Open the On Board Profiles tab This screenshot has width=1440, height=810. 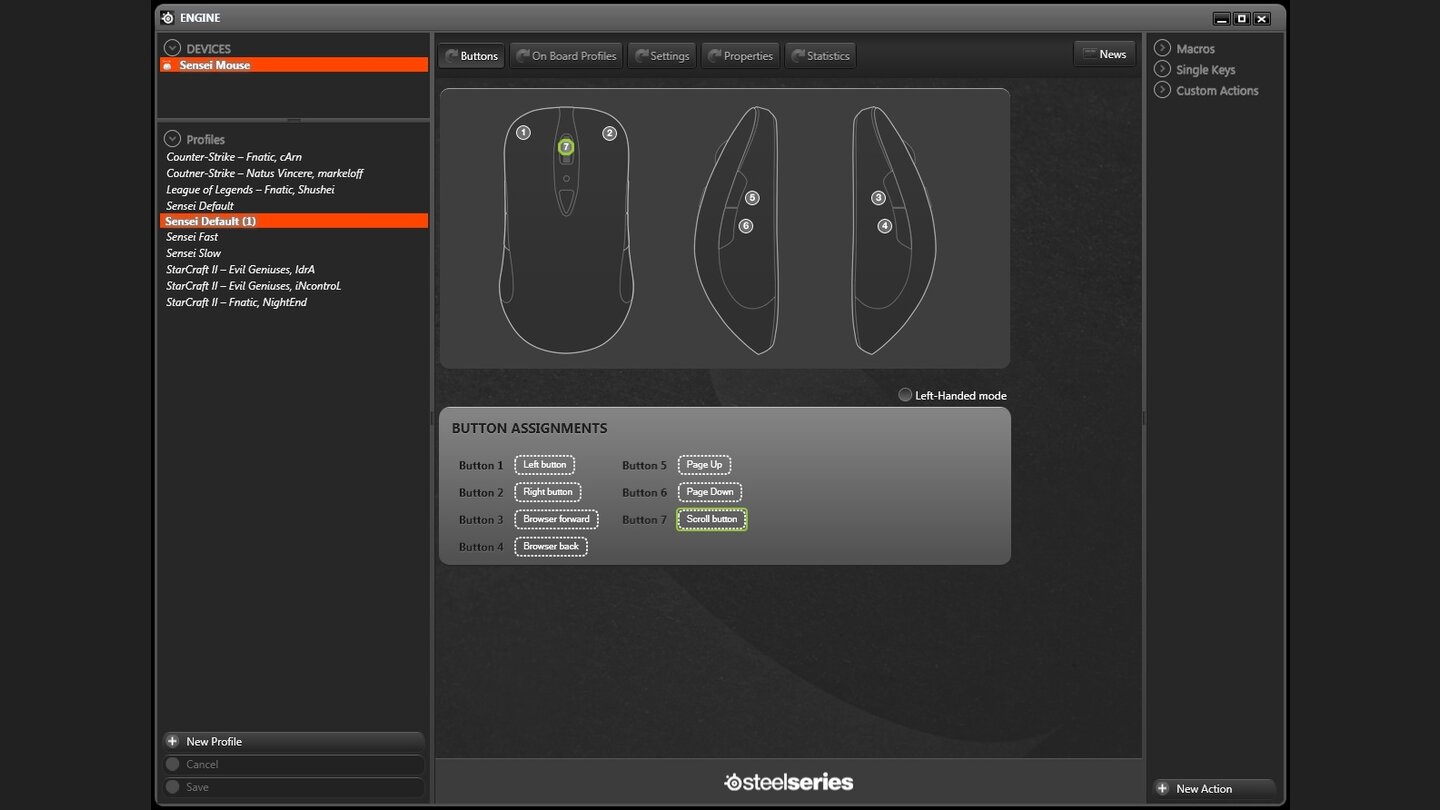(566, 56)
